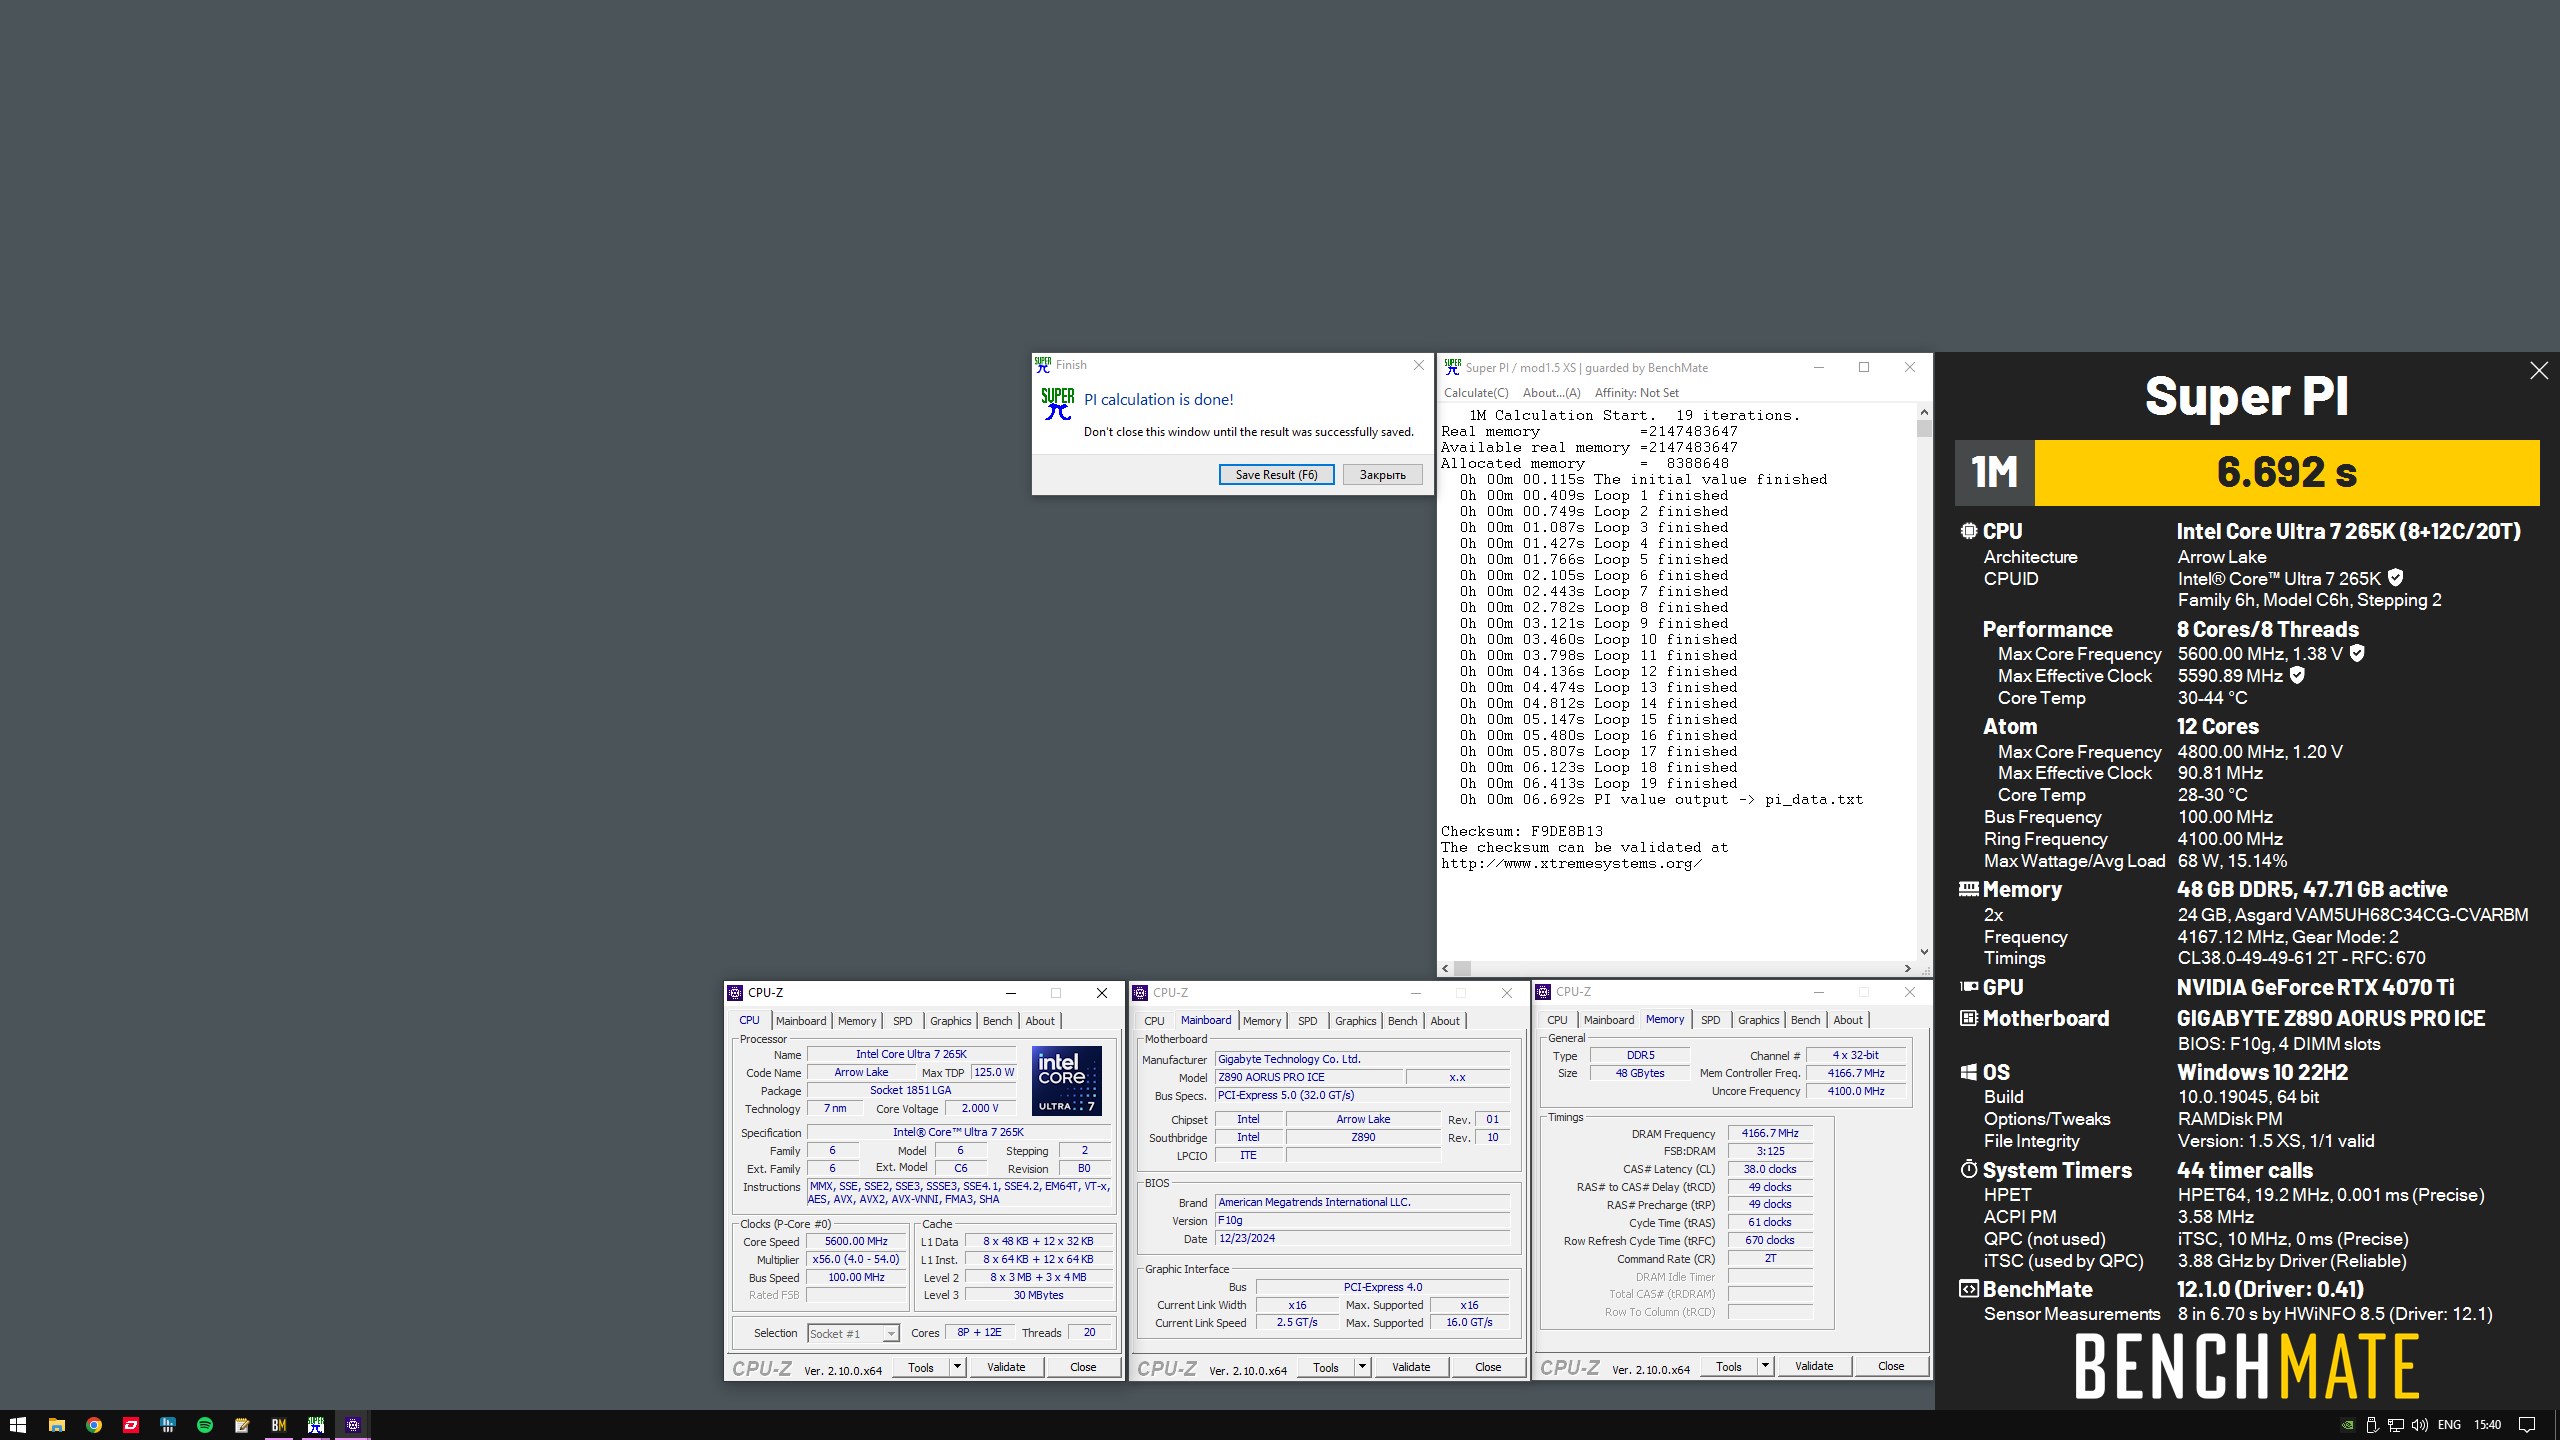Click the BIOS Version F10g field
Viewport: 2560px width, 1440px height.
point(1362,1220)
